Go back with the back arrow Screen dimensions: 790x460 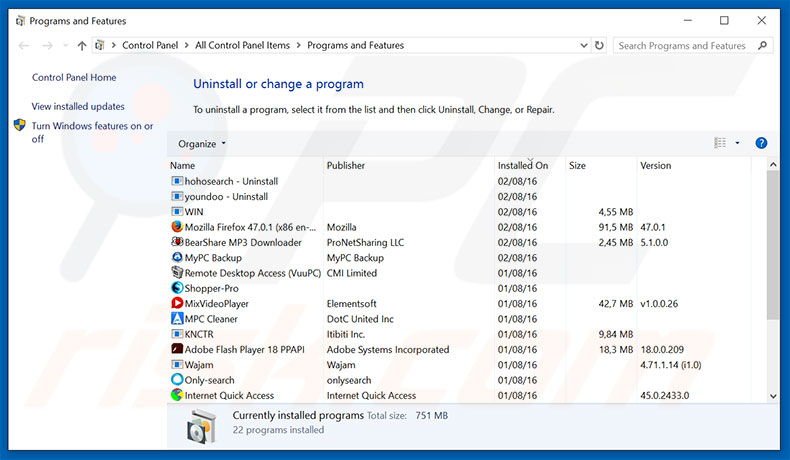(x=24, y=45)
